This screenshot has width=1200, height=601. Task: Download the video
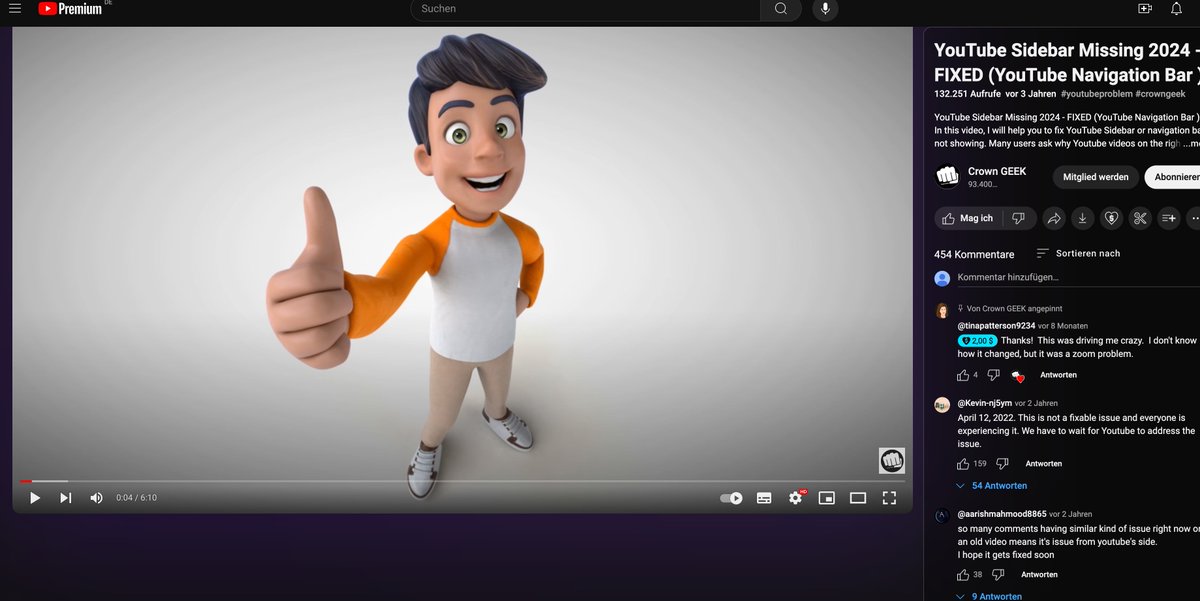coord(1082,218)
